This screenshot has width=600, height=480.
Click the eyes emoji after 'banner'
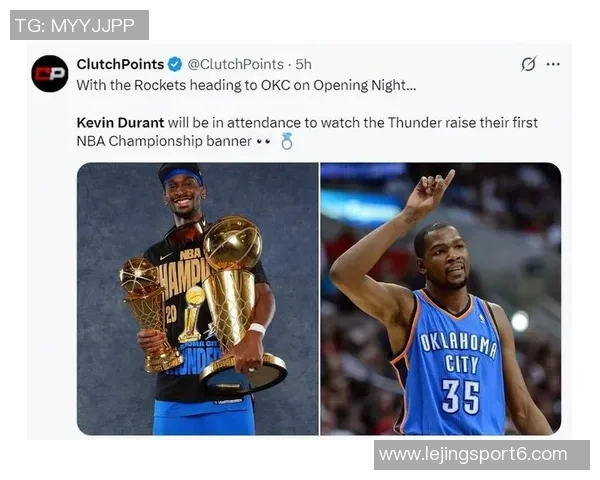coord(263,141)
